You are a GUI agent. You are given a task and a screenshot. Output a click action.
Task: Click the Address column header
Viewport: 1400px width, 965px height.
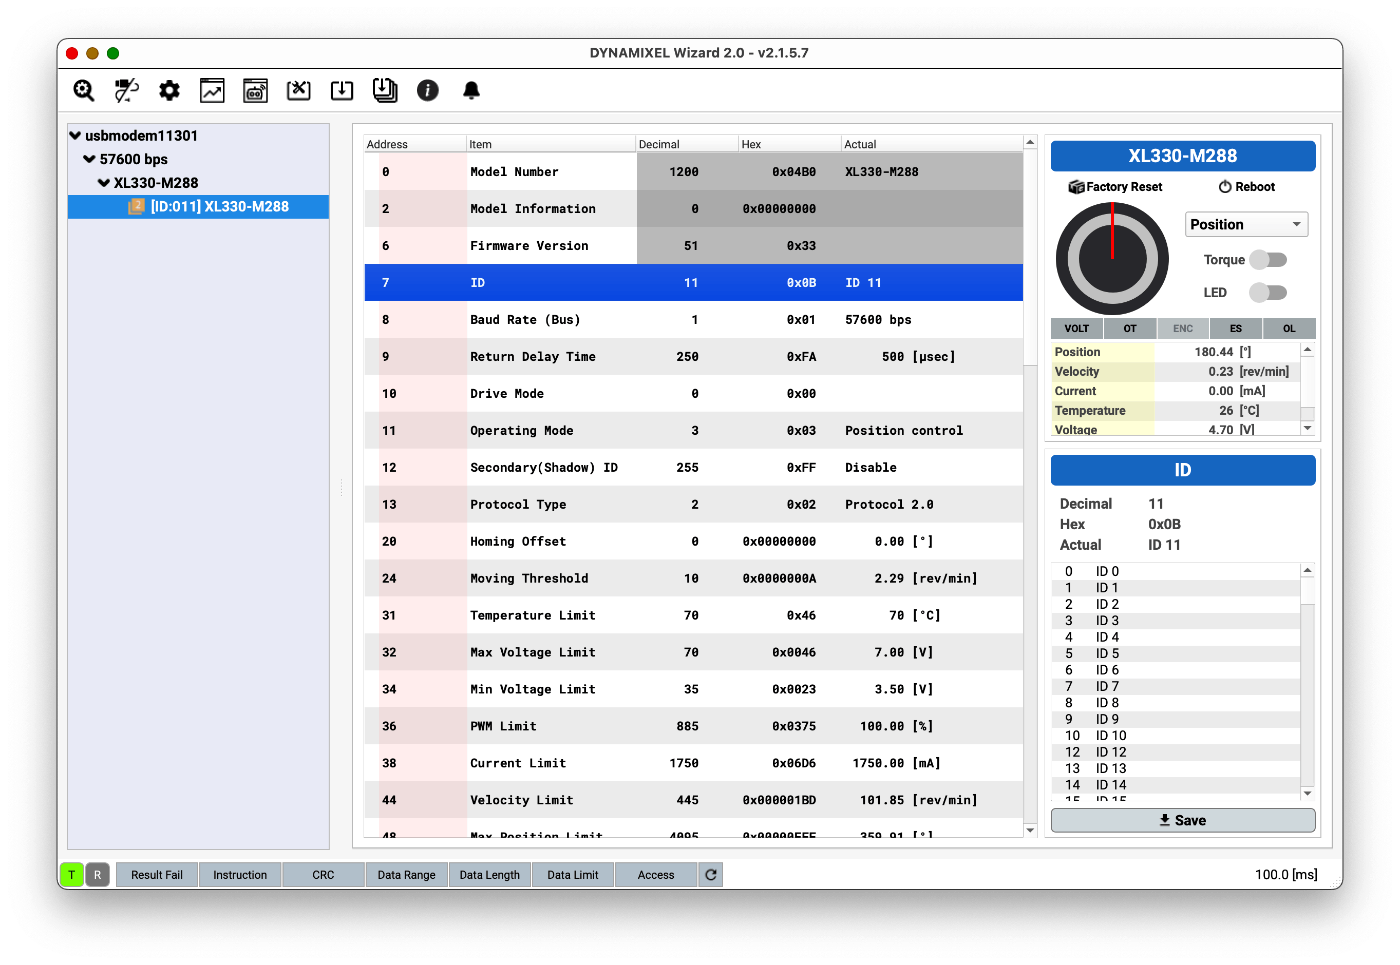tap(415, 144)
